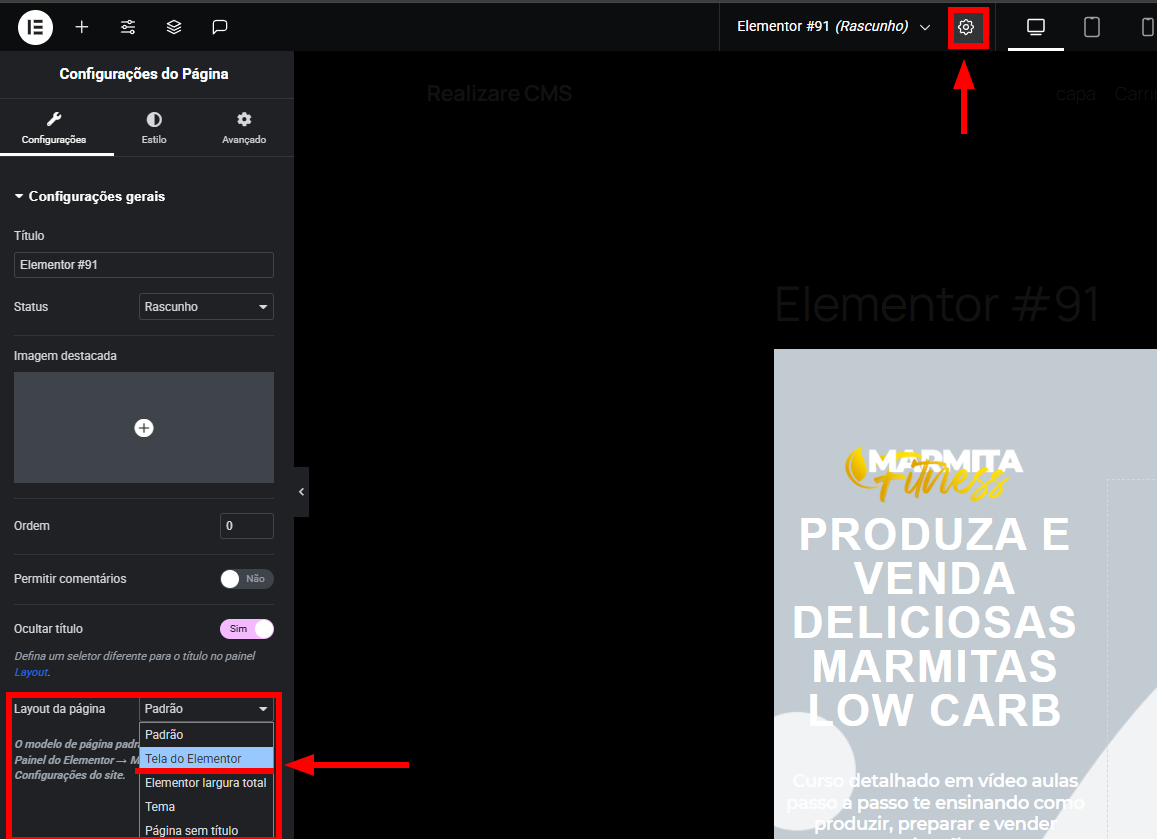
Task: Click the Ordem number field
Action: click(x=246, y=526)
